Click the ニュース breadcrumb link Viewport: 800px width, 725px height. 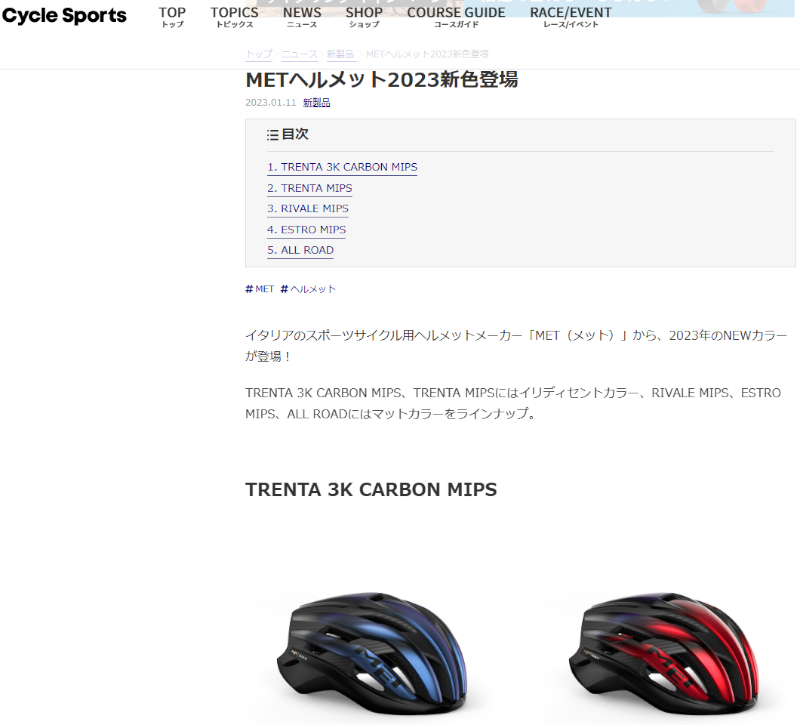[x=299, y=54]
